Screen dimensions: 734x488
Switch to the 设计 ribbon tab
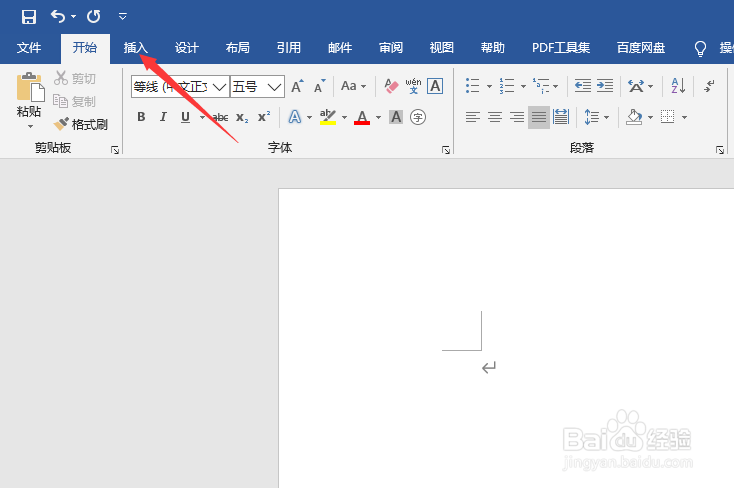click(x=187, y=48)
